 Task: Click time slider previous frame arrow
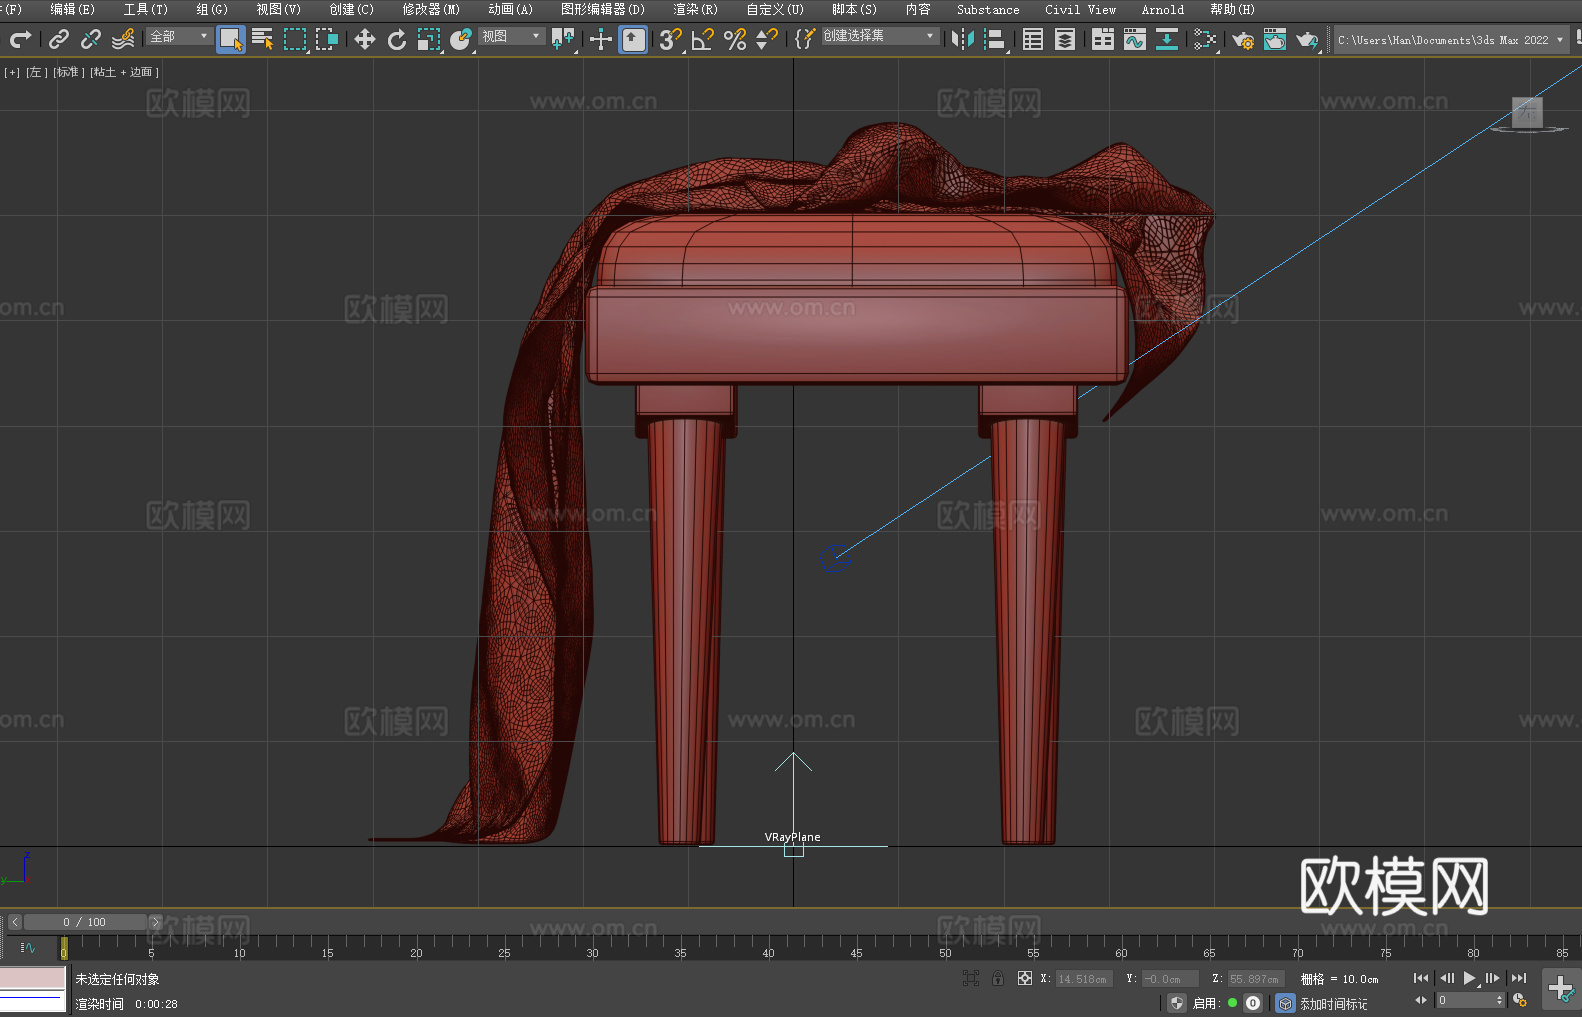point(14,922)
